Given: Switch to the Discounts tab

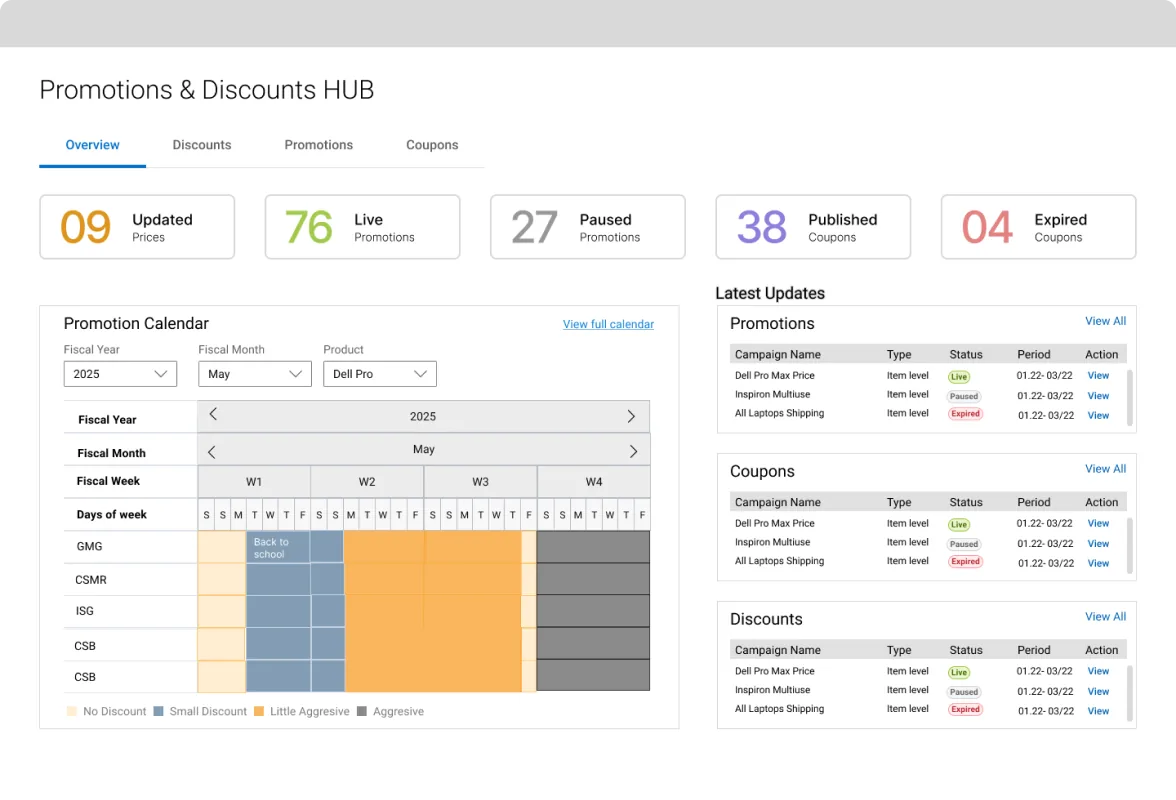Looking at the screenshot, I should [202, 145].
